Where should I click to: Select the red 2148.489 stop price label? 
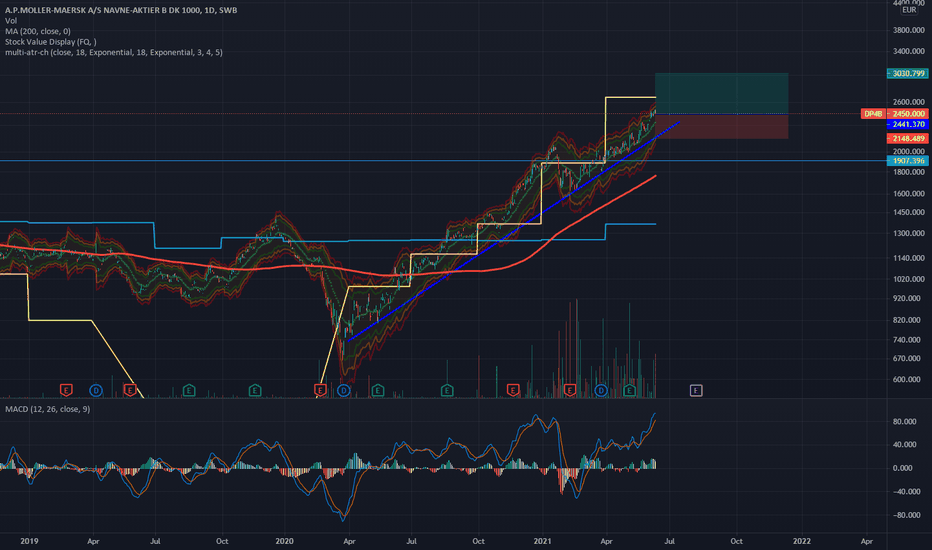(x=907, y=139)
